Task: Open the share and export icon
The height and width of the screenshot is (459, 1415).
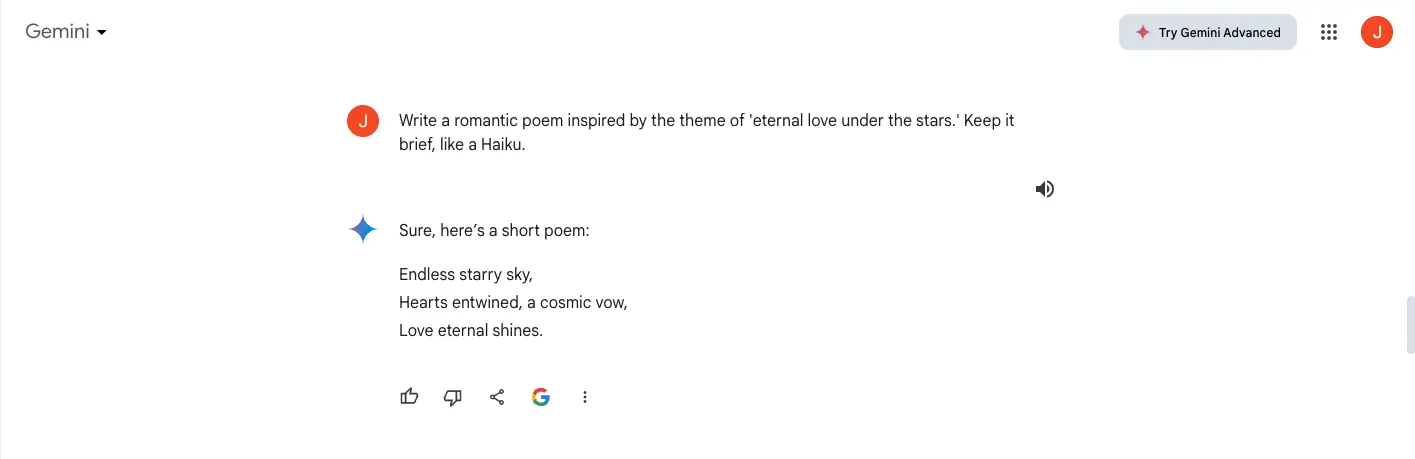Action: point(497,397)
